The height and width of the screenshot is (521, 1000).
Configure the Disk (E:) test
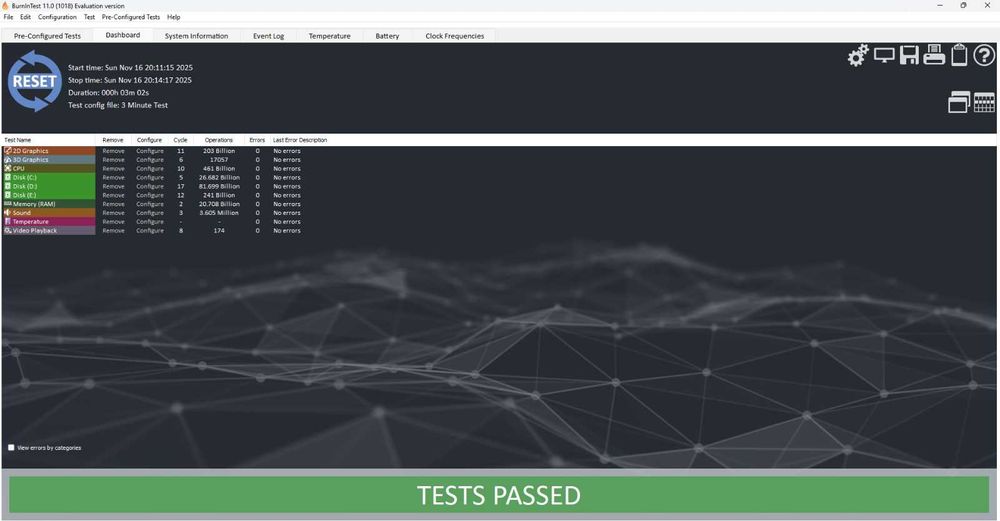pos(150,195)
